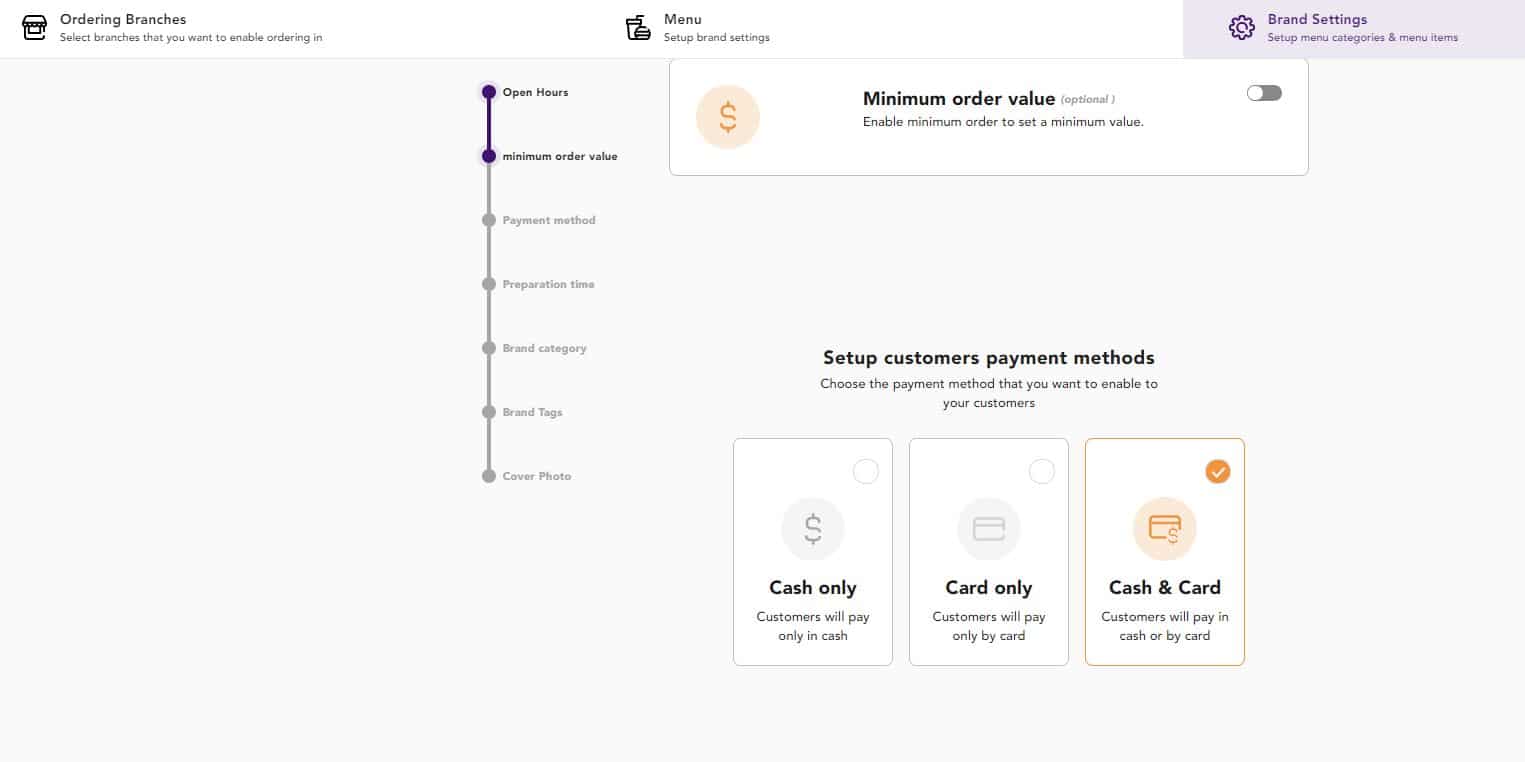
Task: Click the credit card icon in Card only
Action: 989,528
